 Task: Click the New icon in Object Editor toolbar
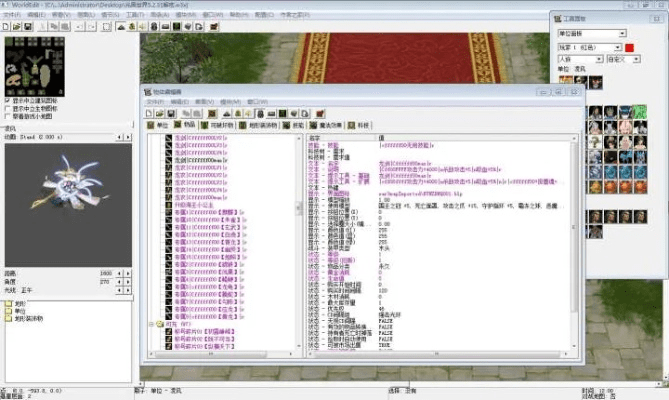[x=152, y=113]
